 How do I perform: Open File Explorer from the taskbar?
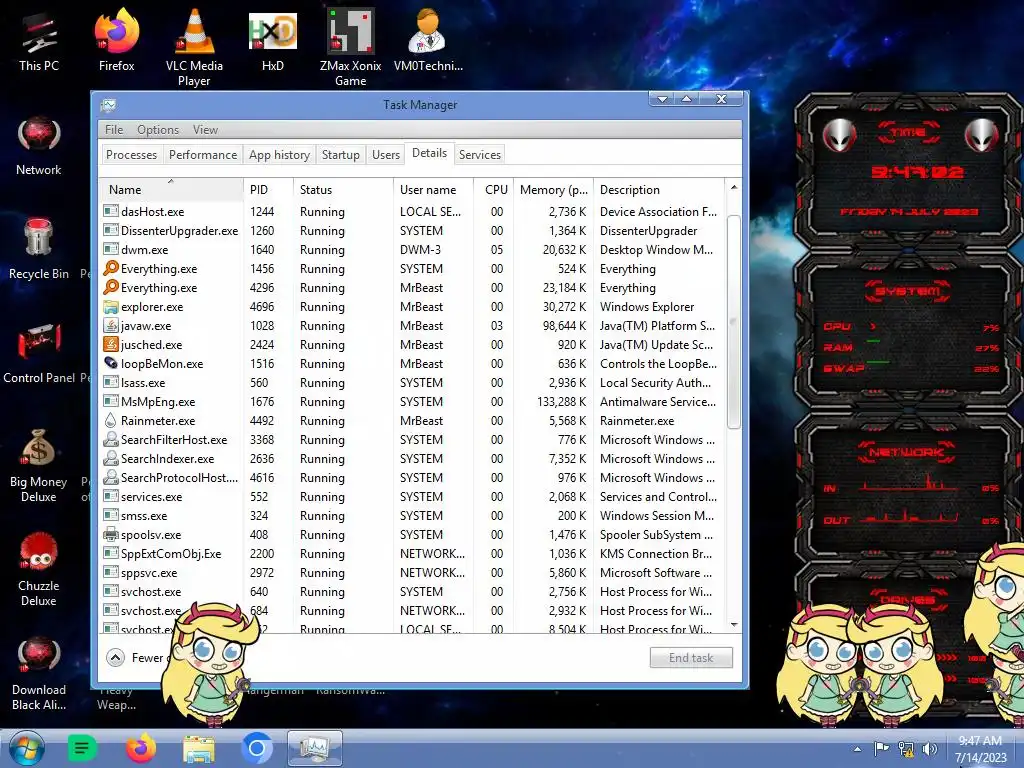(199, 749)
